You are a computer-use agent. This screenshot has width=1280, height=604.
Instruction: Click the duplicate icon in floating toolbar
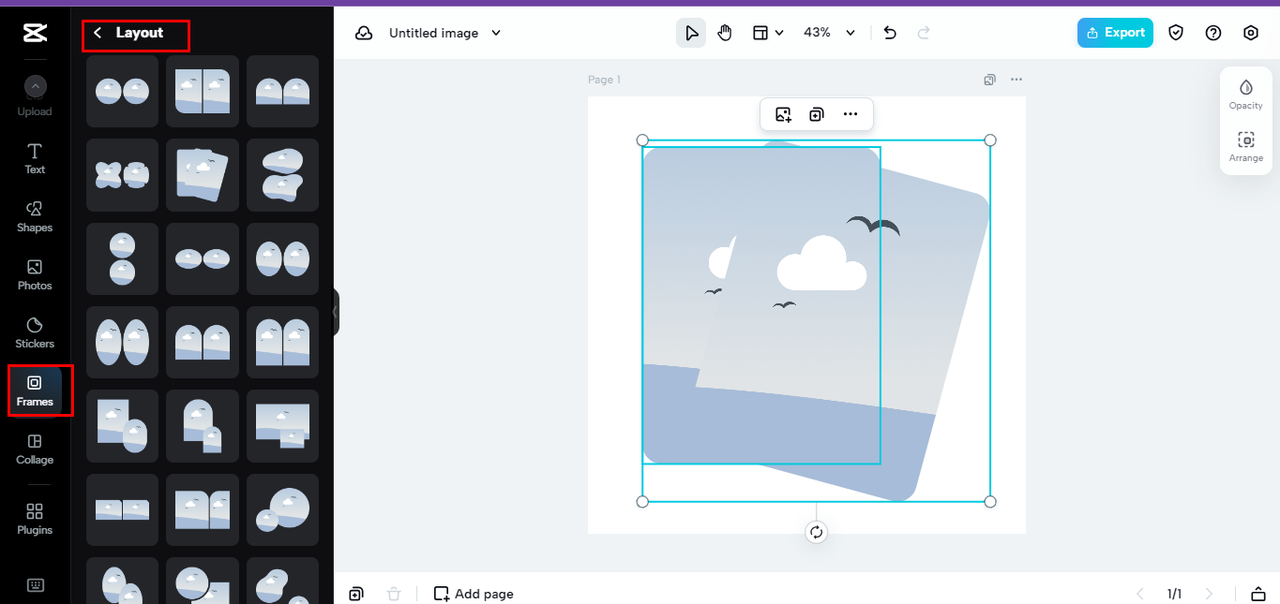(816, 115)
